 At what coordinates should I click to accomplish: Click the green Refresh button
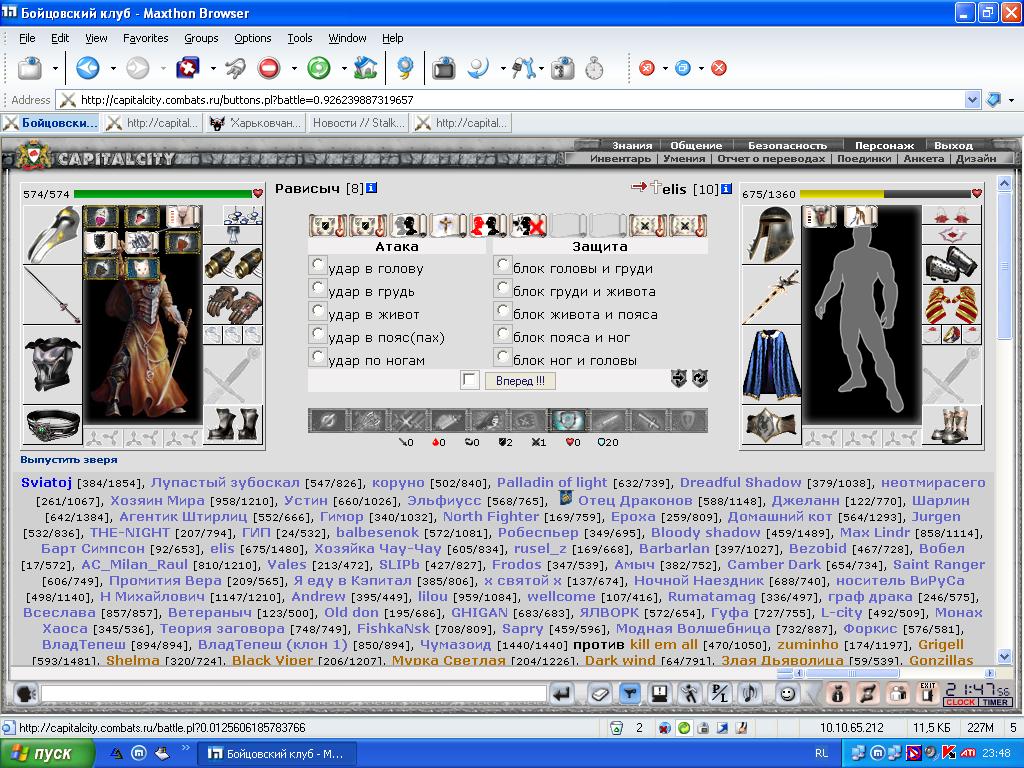(x=319, y=68)
